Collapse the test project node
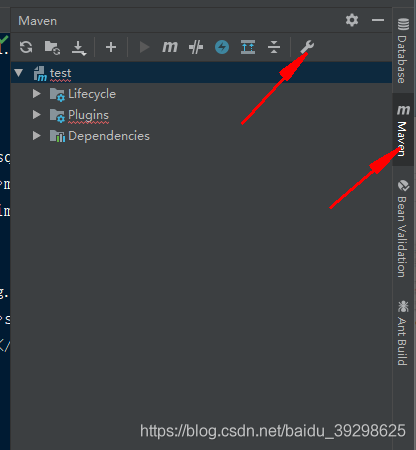416x450 pixels. [x=19, y=73]
